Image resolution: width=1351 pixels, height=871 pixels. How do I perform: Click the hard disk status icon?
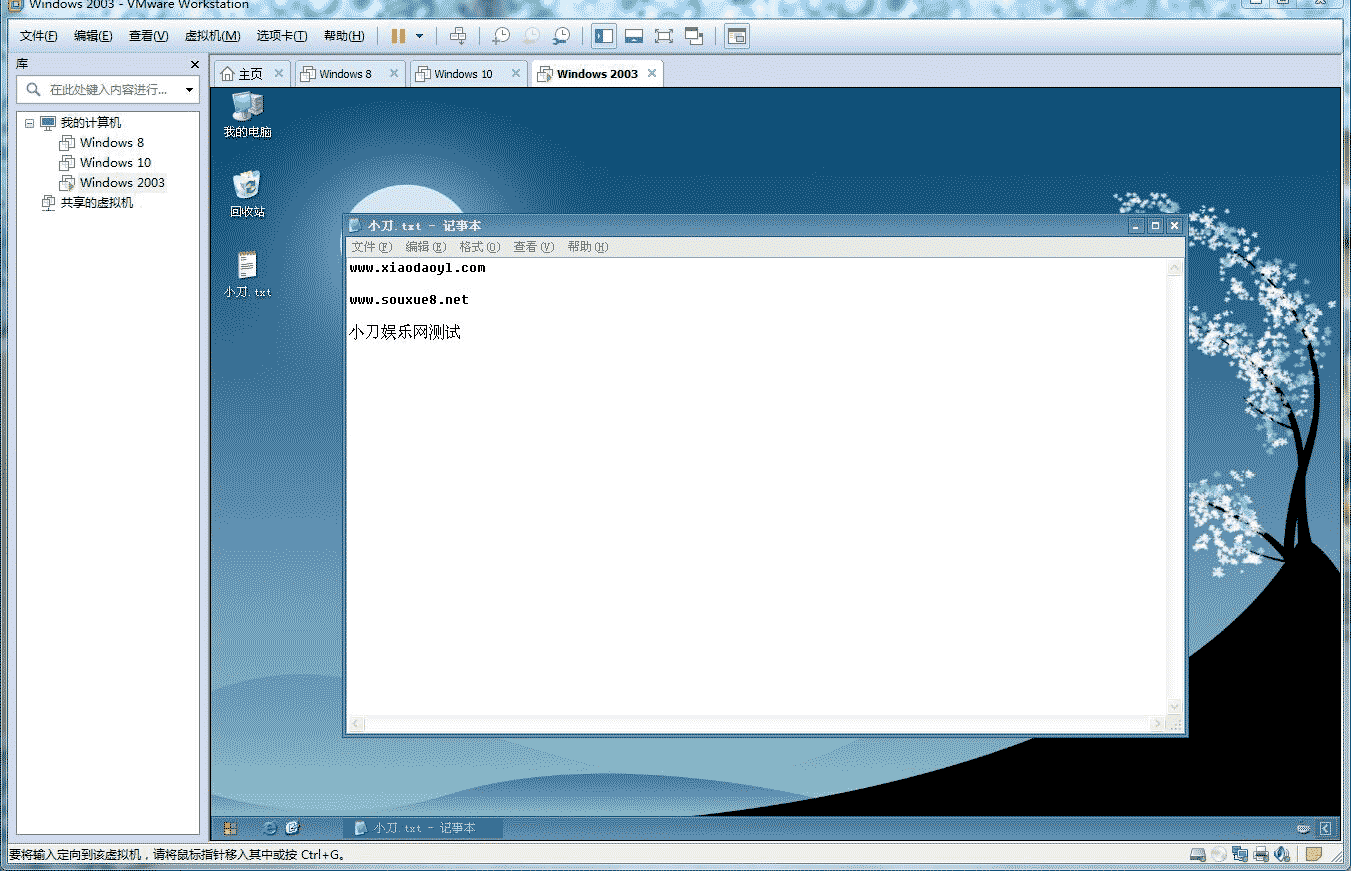click(x=1197, y=855)
